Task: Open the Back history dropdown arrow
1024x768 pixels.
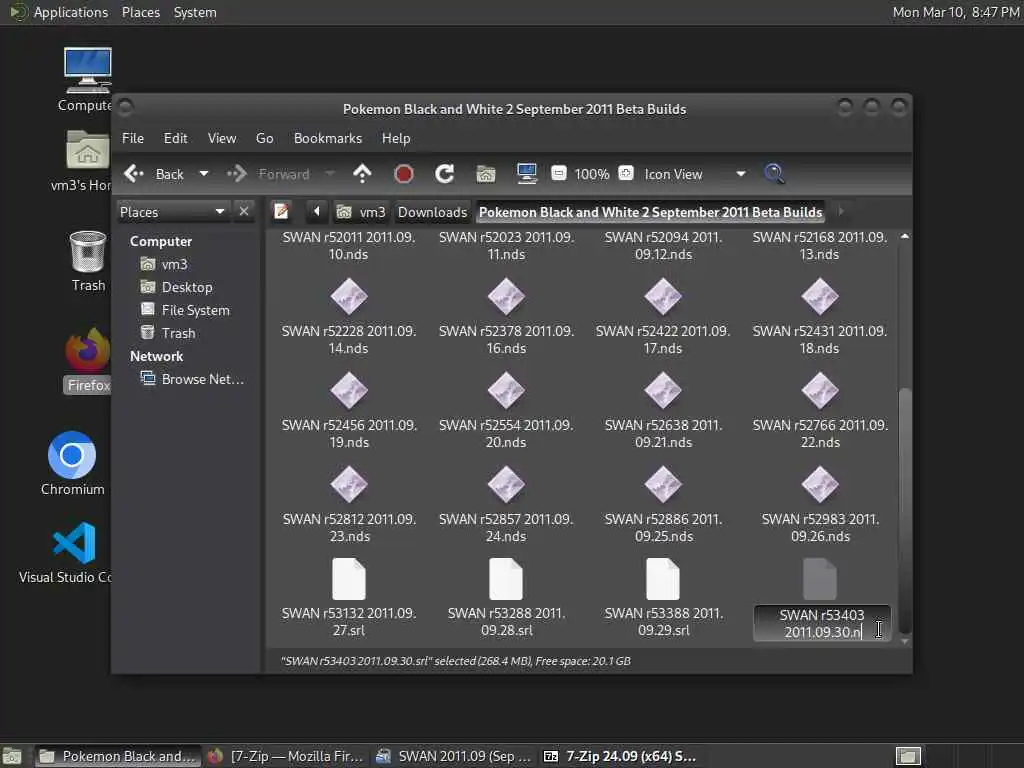Action: pyautogui.click(x=204, y=174)
